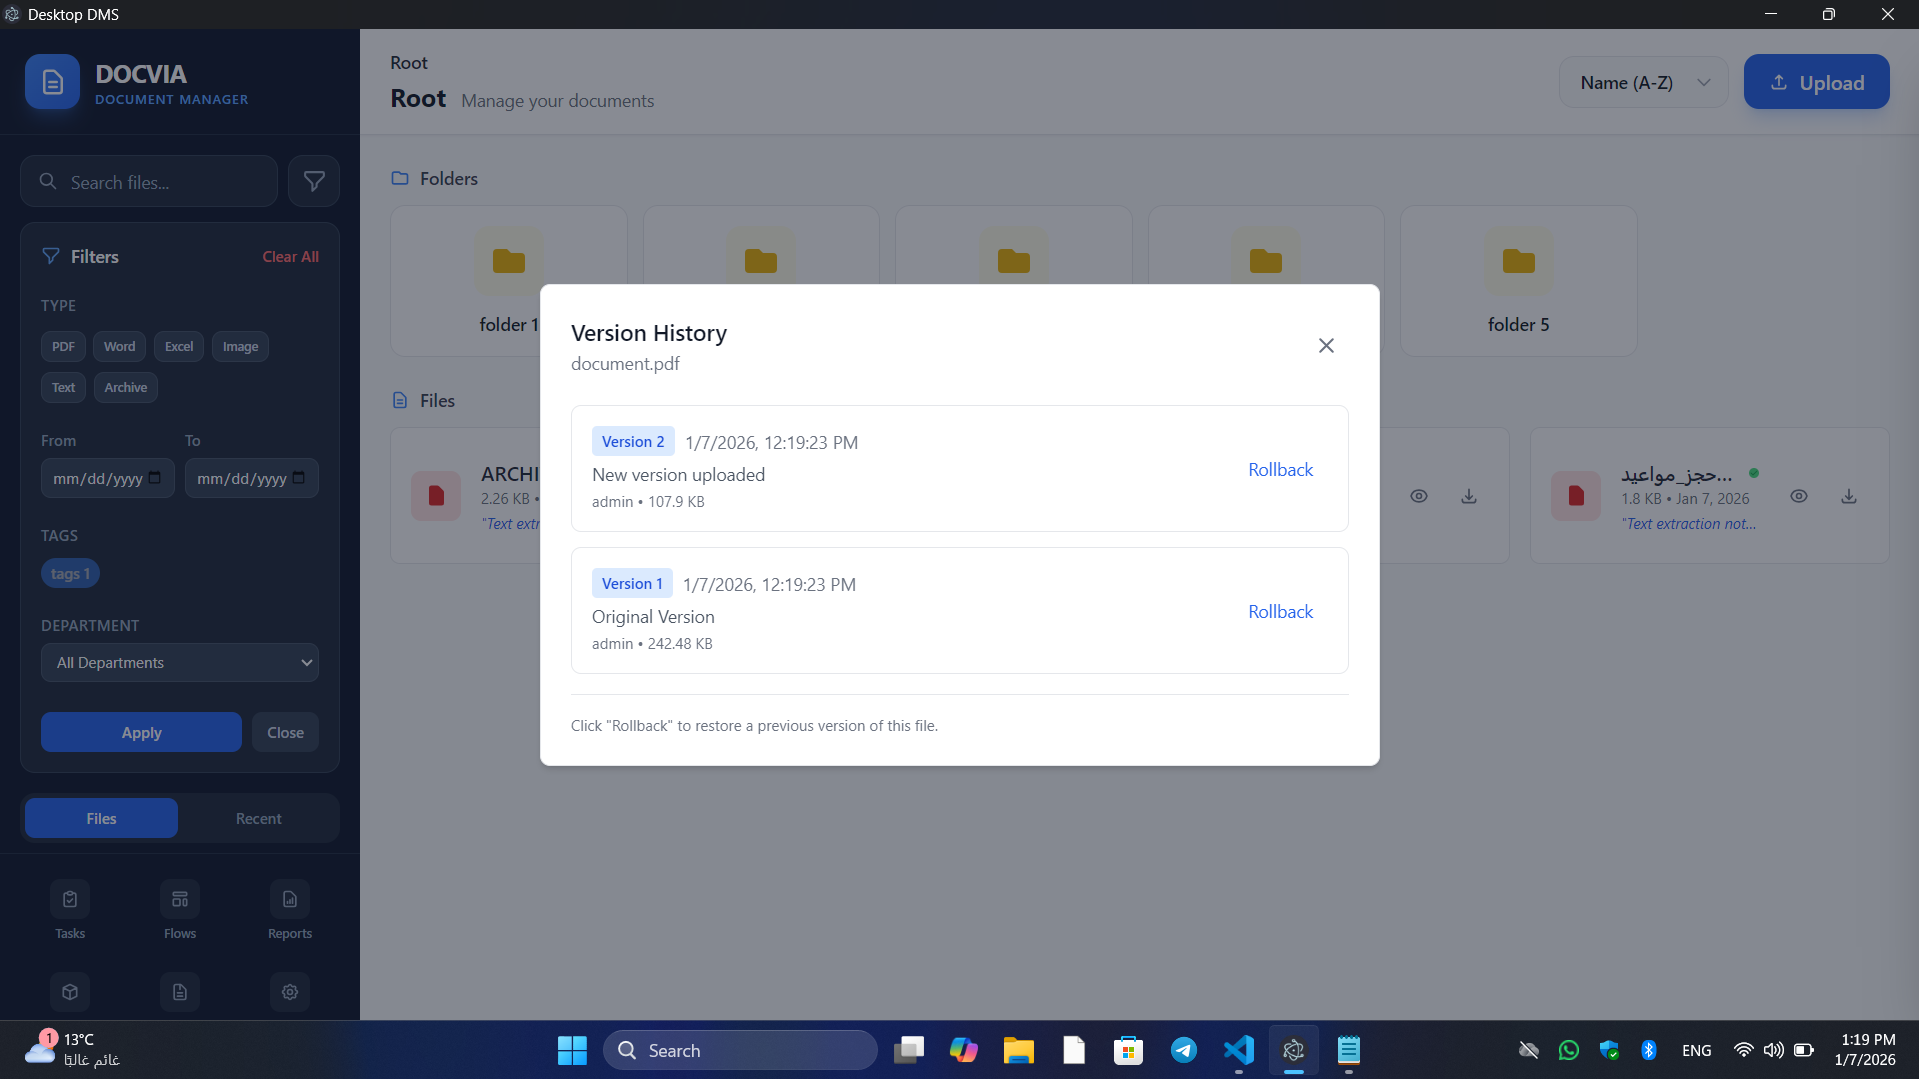Viewport: 1919px width, 1079px height.
Task: Click the Search files input field
Action: [x=149, y=181]
